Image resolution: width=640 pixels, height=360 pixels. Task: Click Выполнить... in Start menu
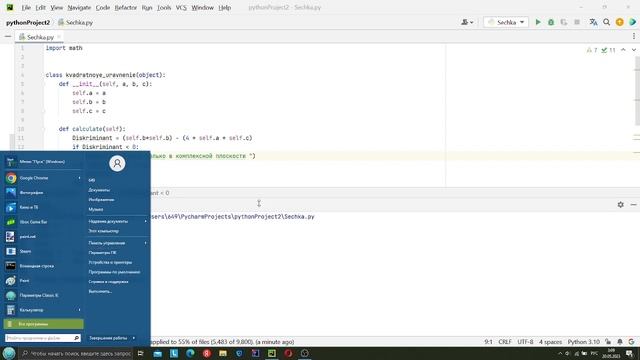(x=100, y=291)
